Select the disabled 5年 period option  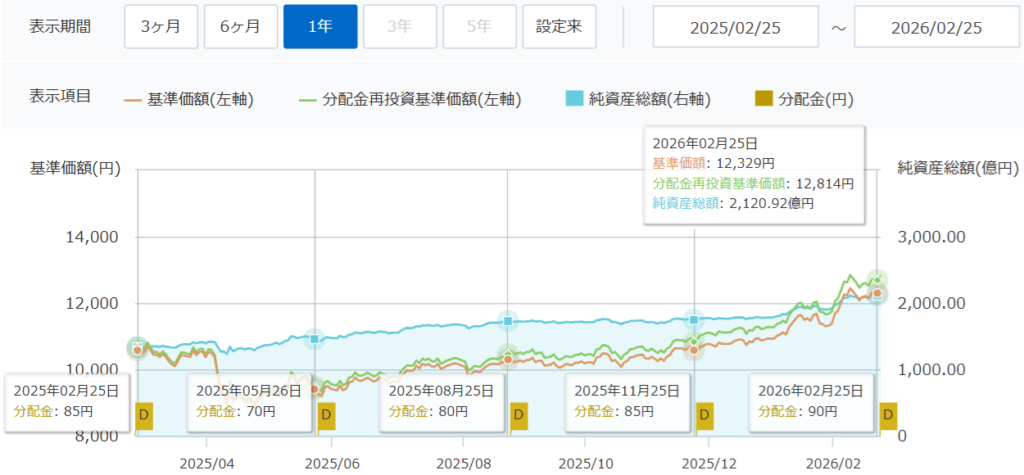pyautogui.click(x=479, y=27)
